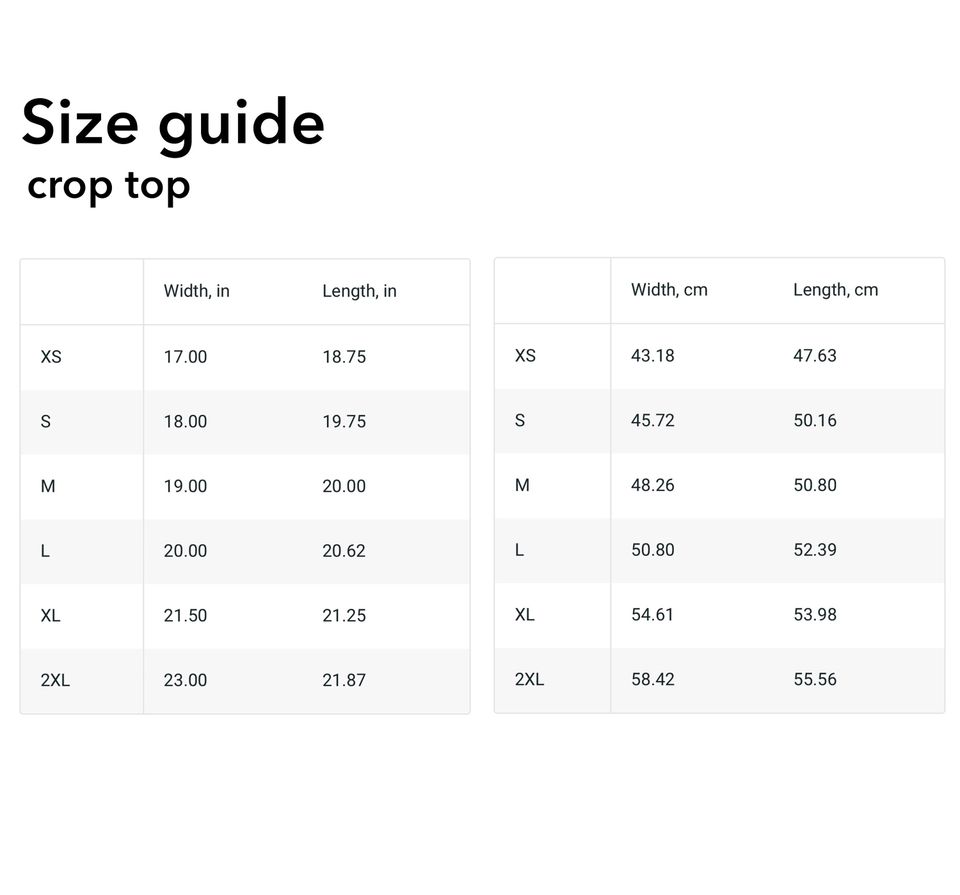Select the "Width, in" column header

pyautogui.click(x=197, y=291)
